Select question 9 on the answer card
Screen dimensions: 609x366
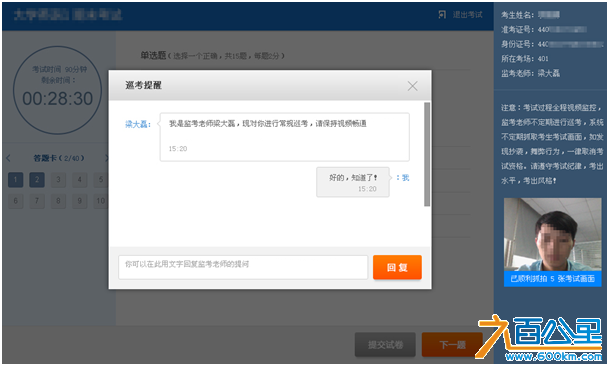coord(80,201)
